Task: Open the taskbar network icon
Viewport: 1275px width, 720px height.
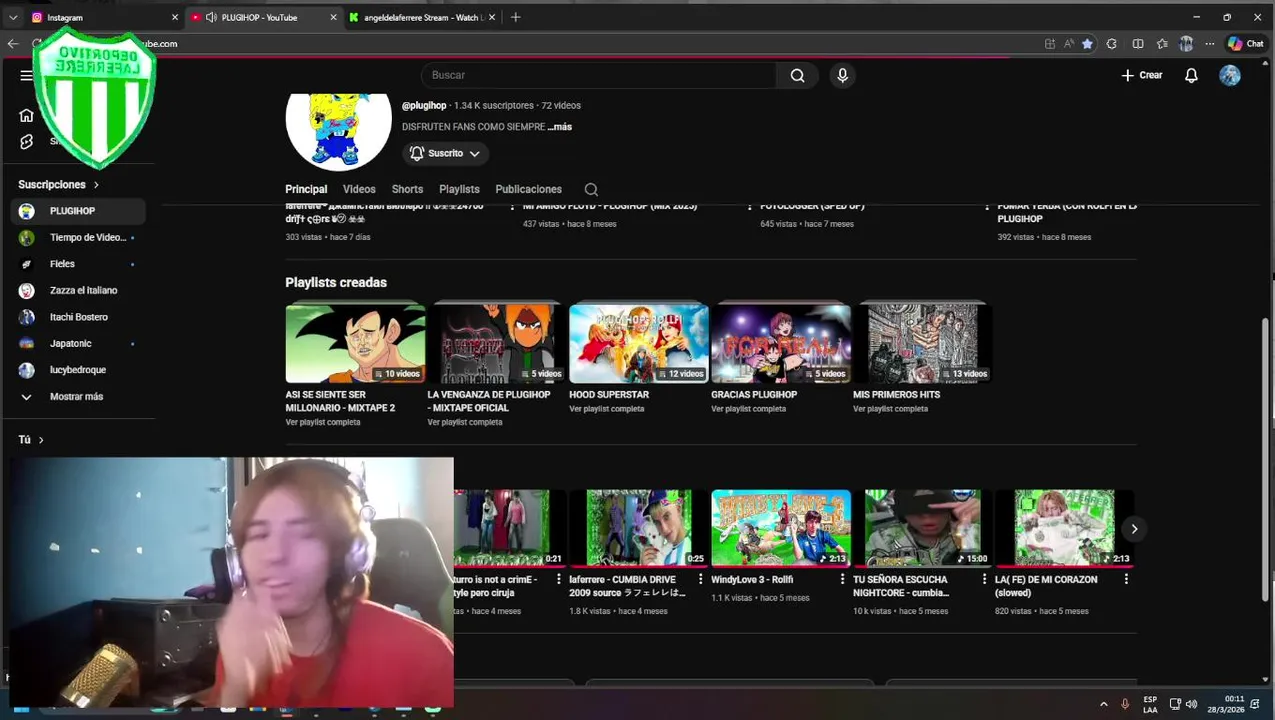Action: tap(1175, 704)
